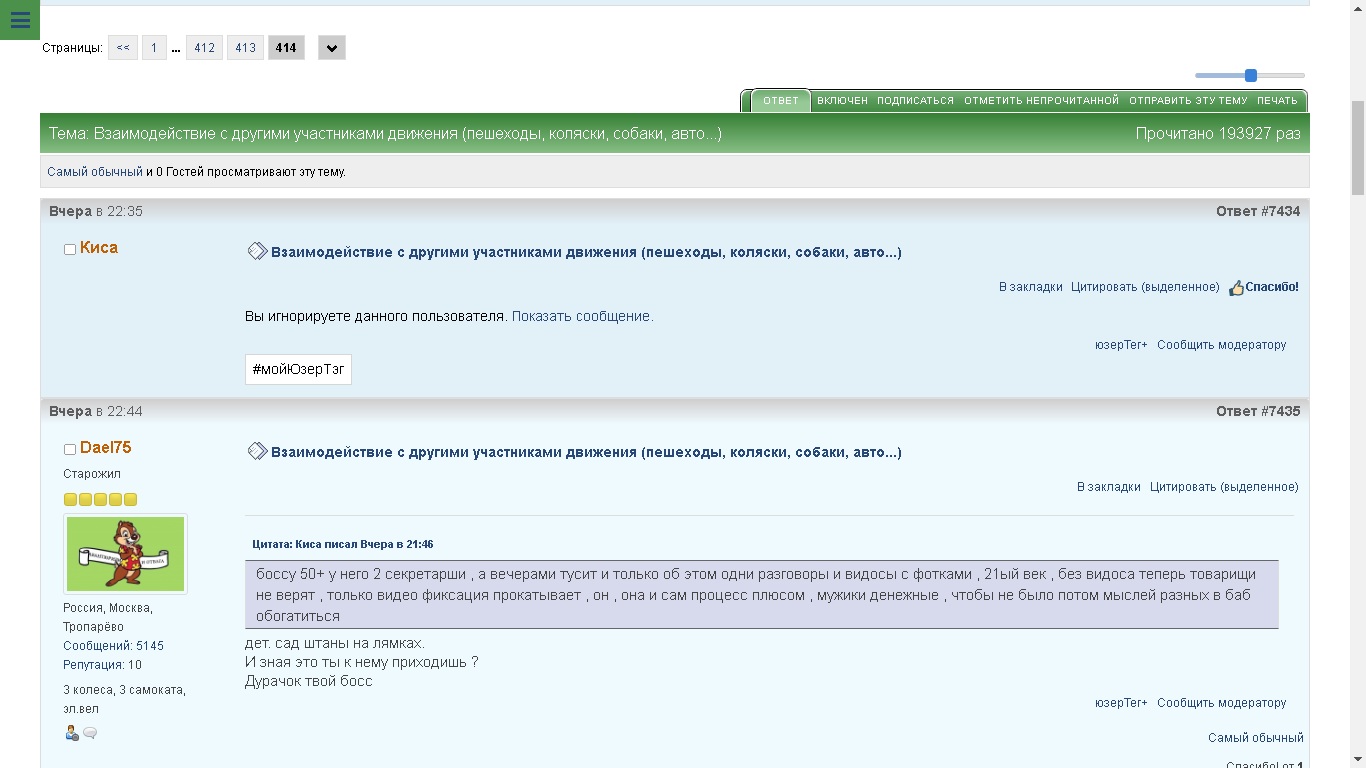Toggle the ВКЛЮЧЕН notification option
The height and width of the screenshot is (768, 1366).
tap(842, 101)
